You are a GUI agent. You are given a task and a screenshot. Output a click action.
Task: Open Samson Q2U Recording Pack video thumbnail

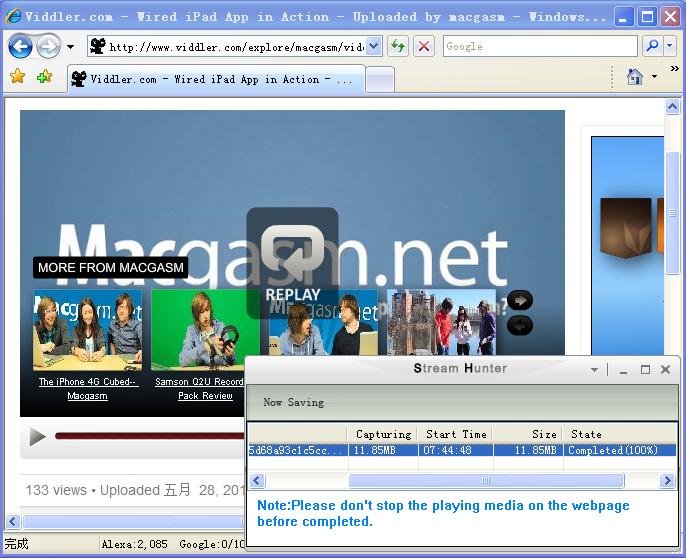click(x=206, y=330)
